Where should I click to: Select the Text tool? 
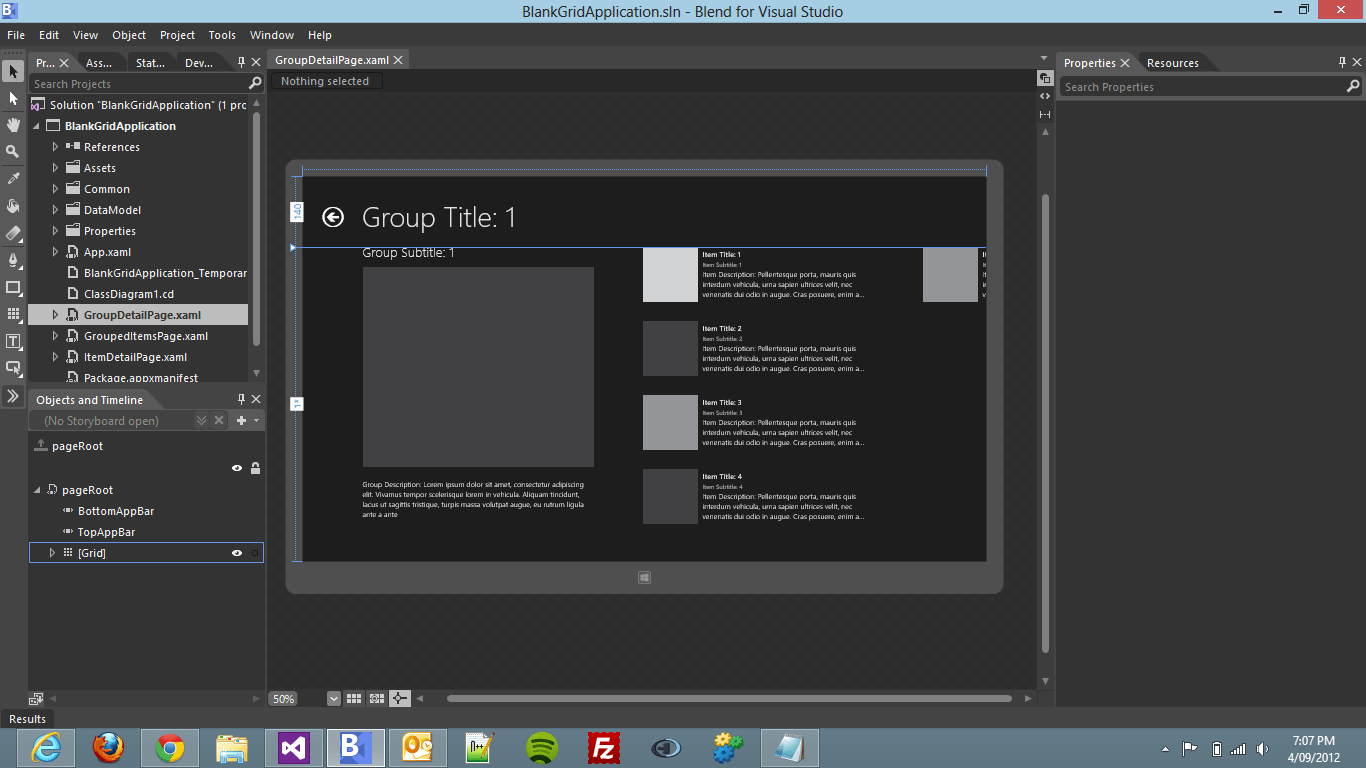(13, 341)
